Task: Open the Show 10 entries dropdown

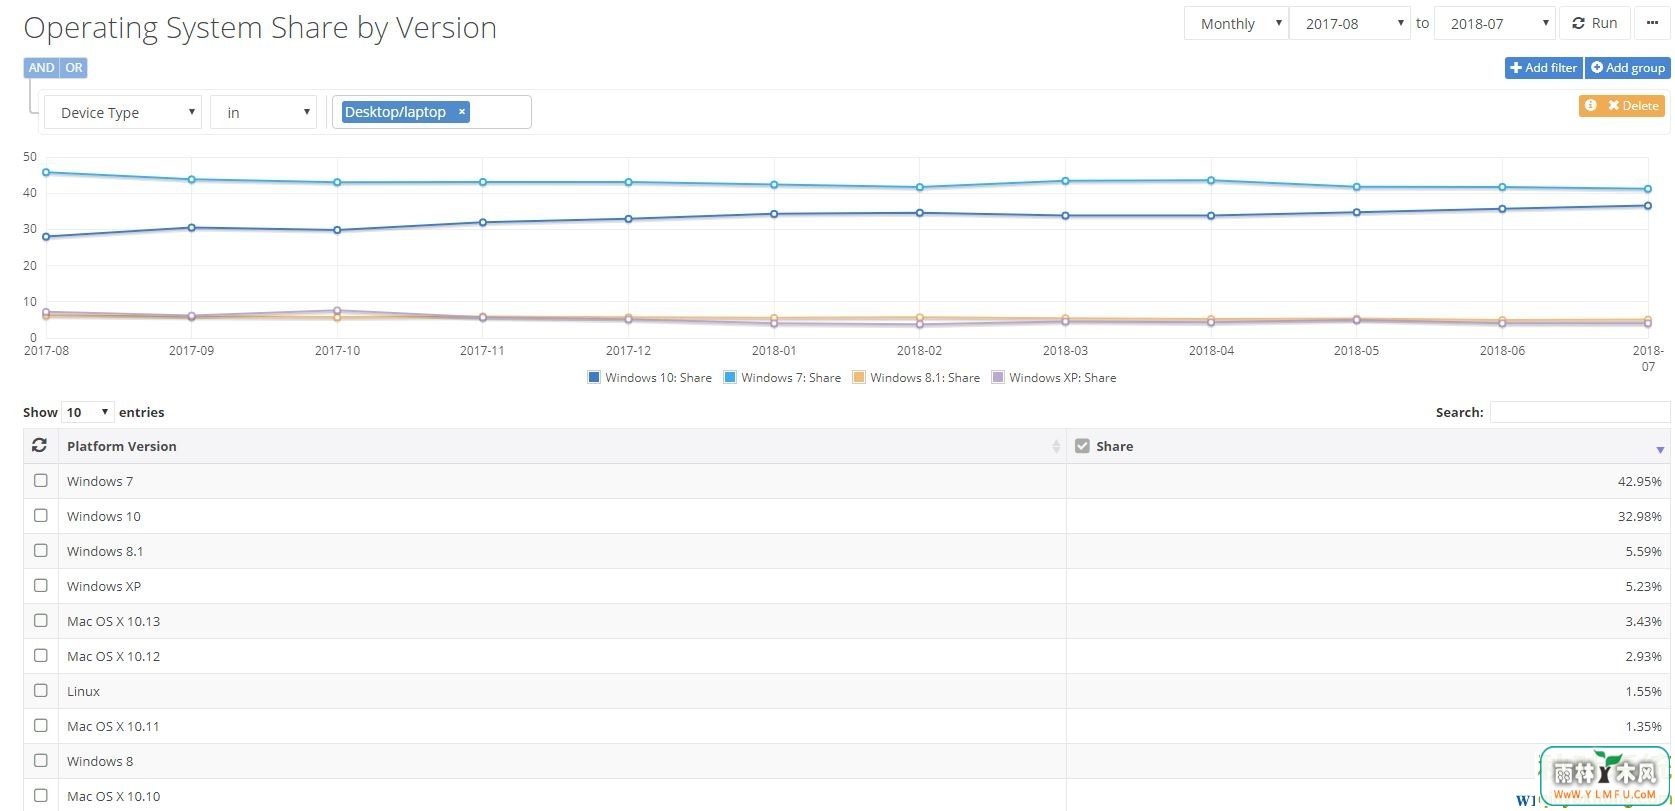Action: 88,412
